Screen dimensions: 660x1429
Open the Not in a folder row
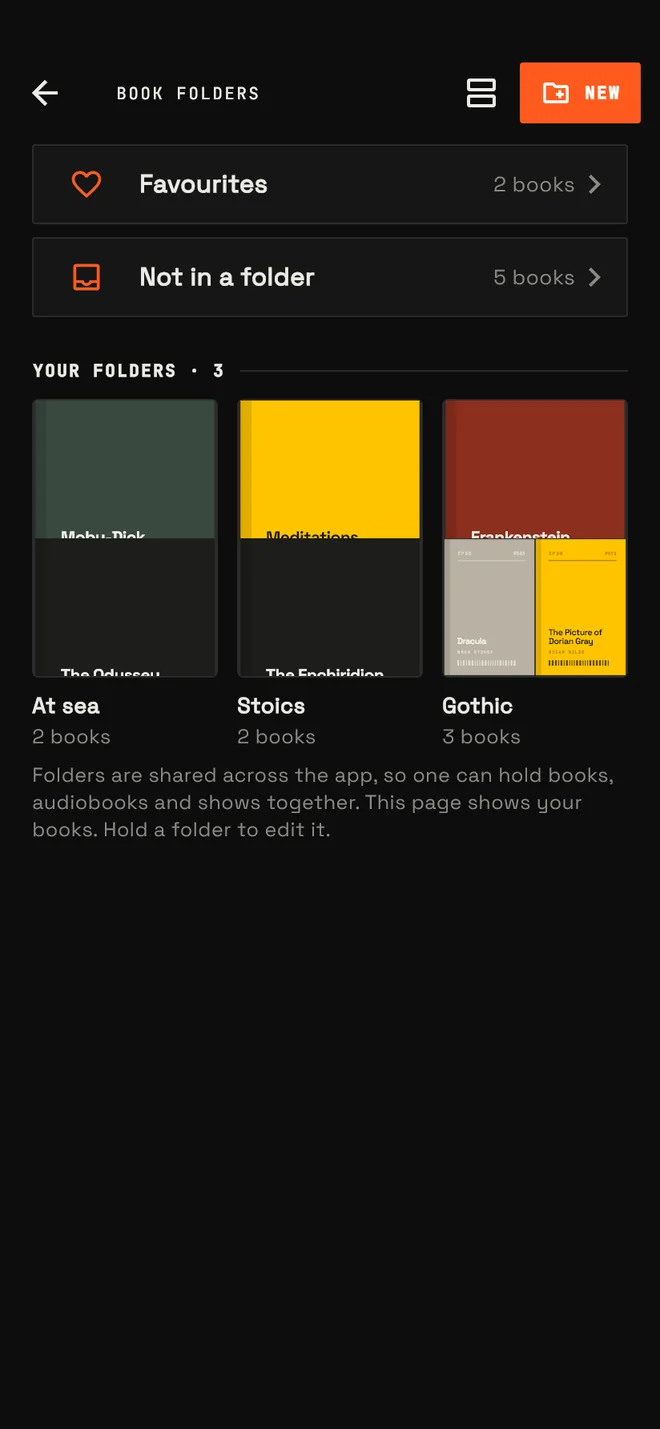coord(330,277)
